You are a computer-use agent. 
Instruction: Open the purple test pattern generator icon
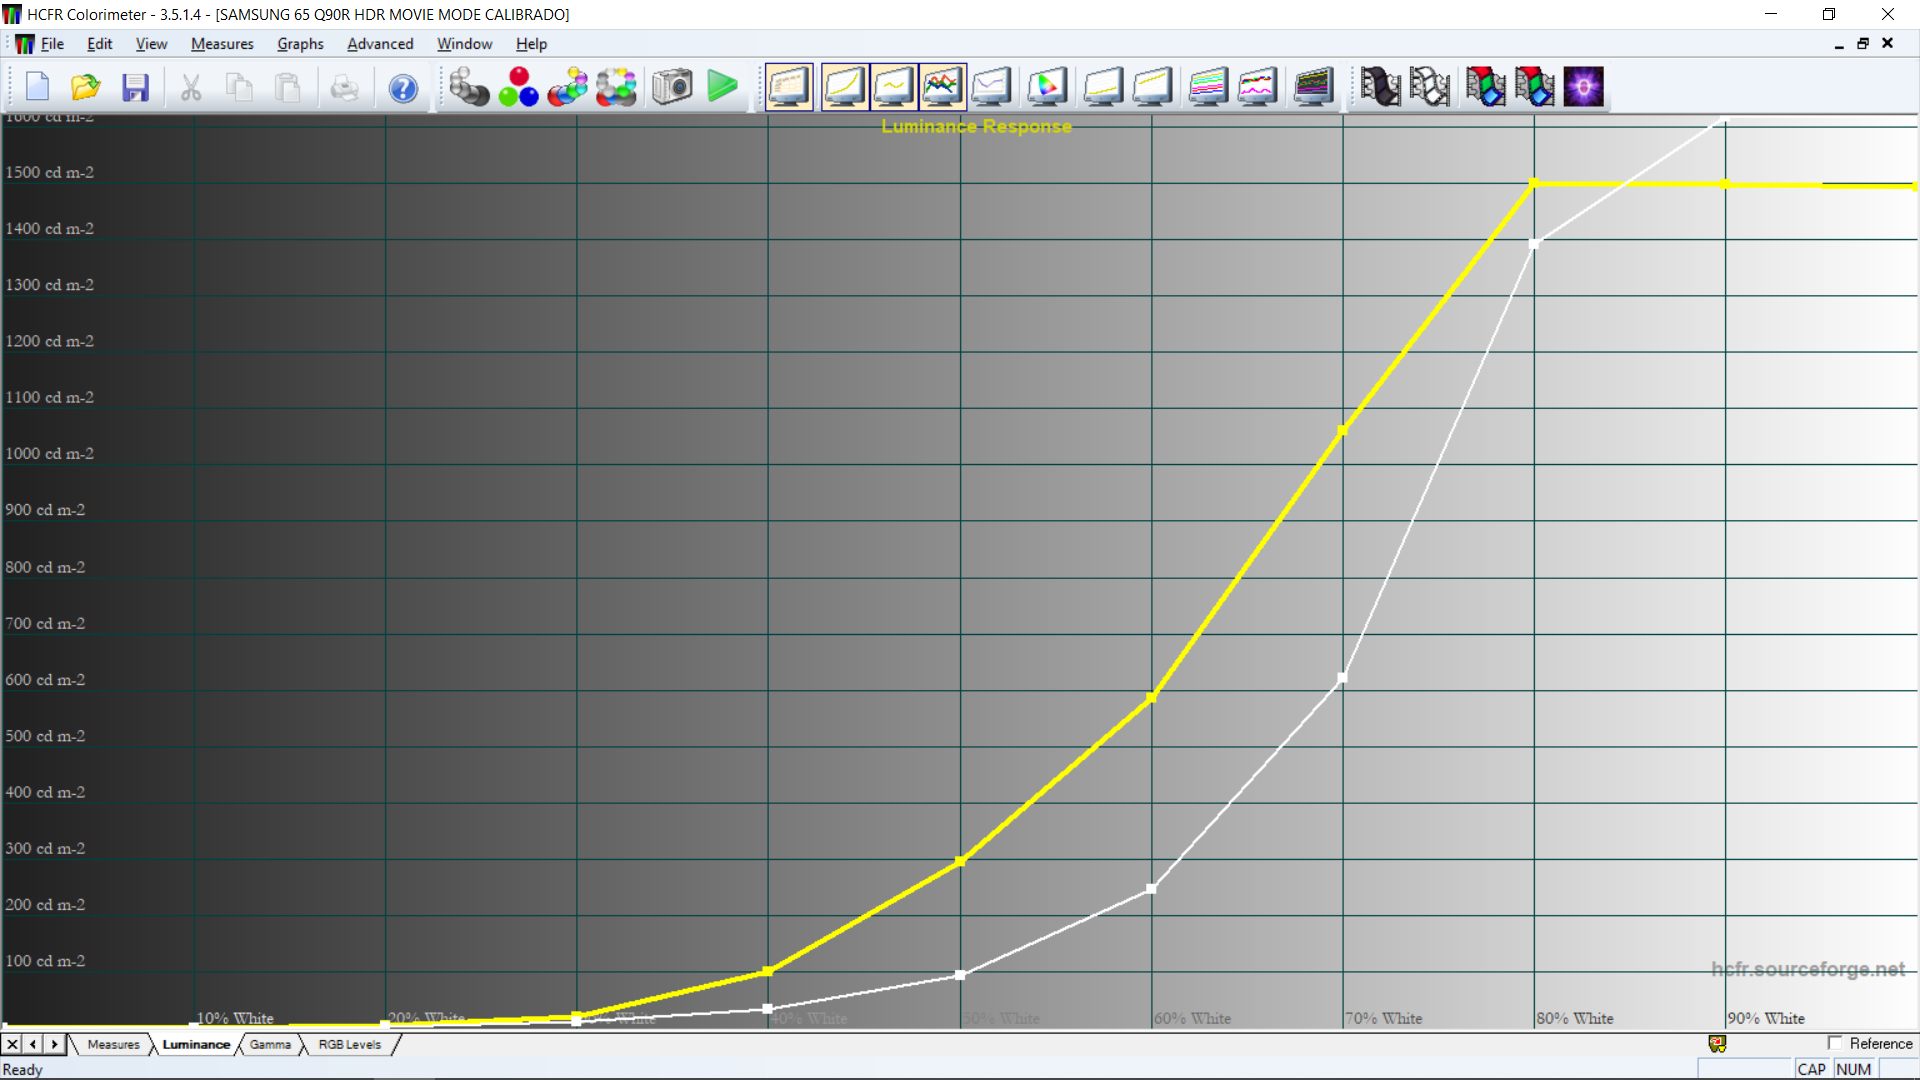pos(1583,87)
